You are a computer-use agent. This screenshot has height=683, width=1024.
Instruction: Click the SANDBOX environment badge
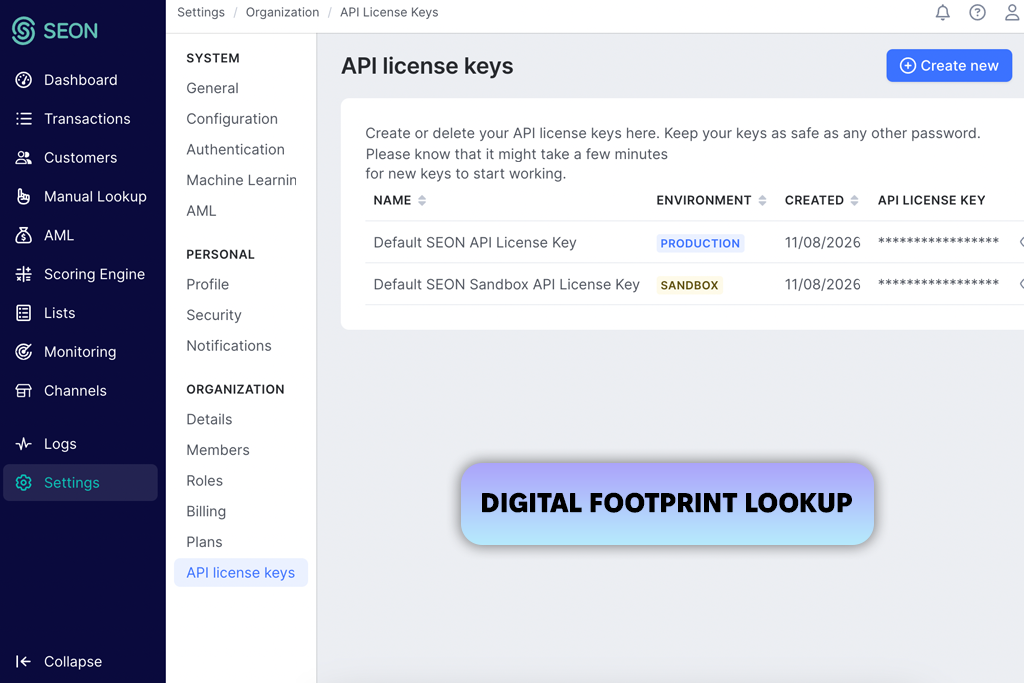[689, 285]
